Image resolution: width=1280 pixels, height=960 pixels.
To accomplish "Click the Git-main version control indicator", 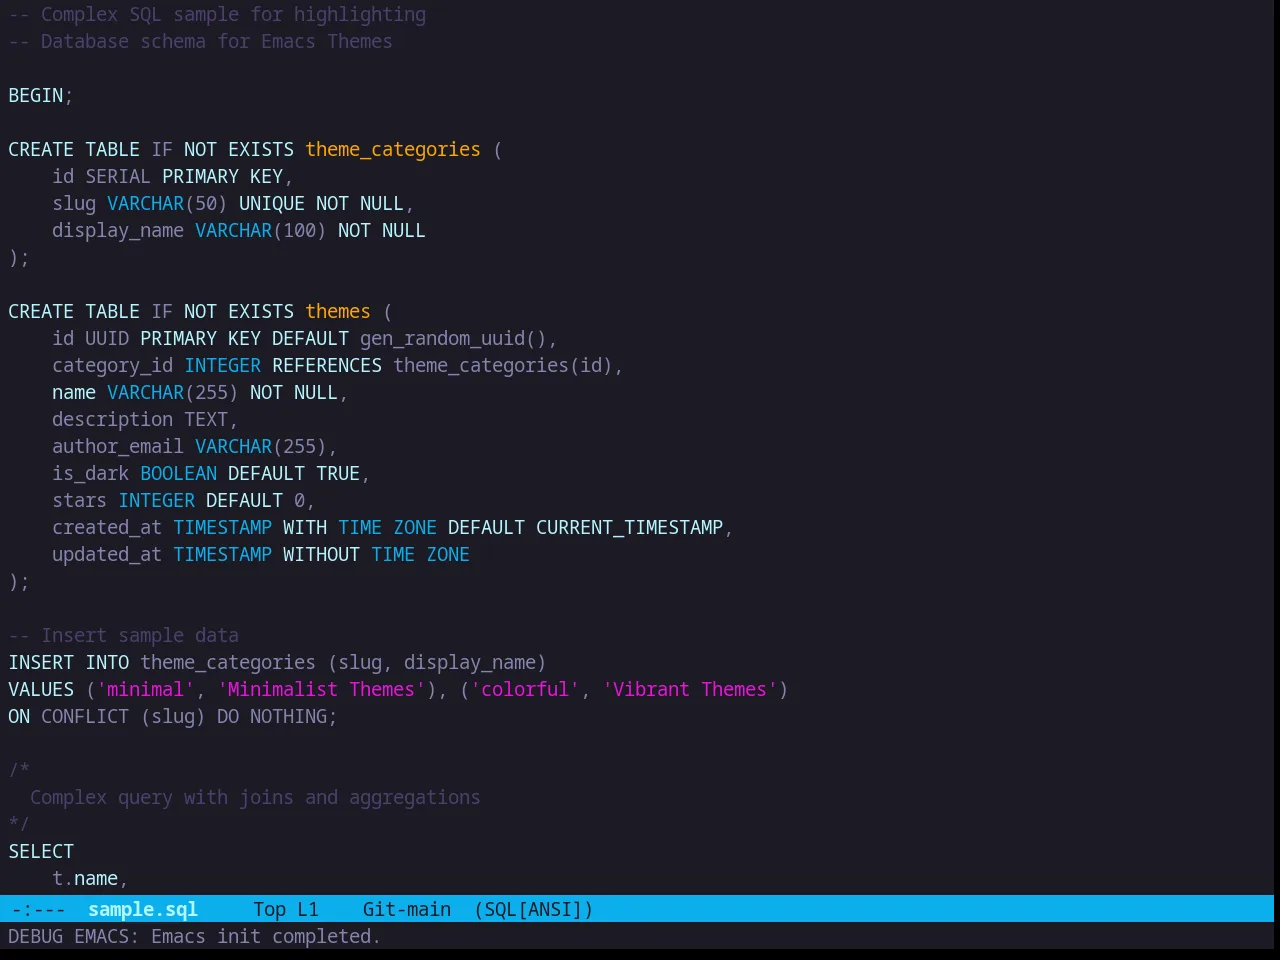I will pyautogui.click(x=406, y=909).
